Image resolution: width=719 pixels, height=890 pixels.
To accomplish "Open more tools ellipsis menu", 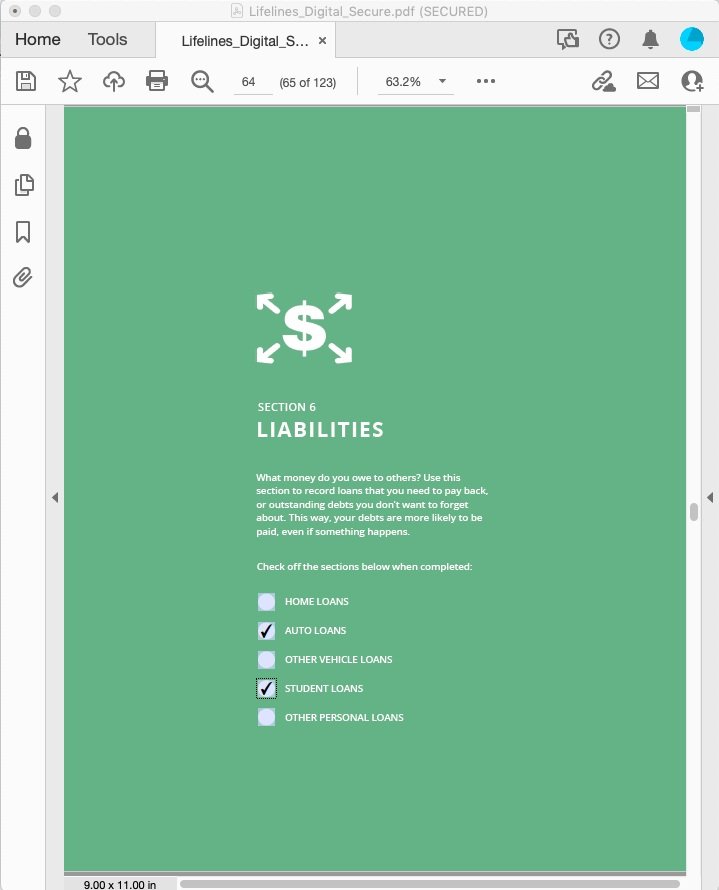I will (x=486, y=81).
